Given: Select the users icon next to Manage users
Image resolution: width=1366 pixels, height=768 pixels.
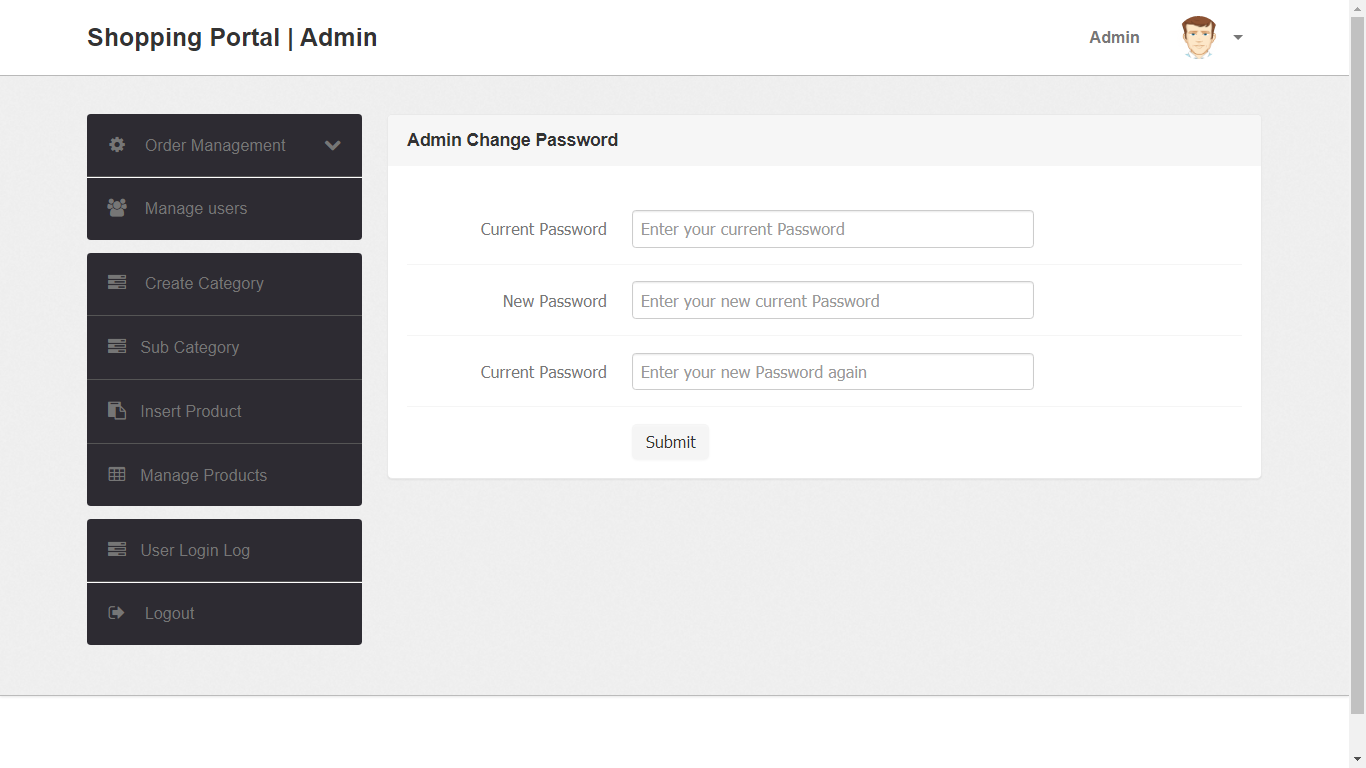Looking at the screenshot, I should [117, 208].
